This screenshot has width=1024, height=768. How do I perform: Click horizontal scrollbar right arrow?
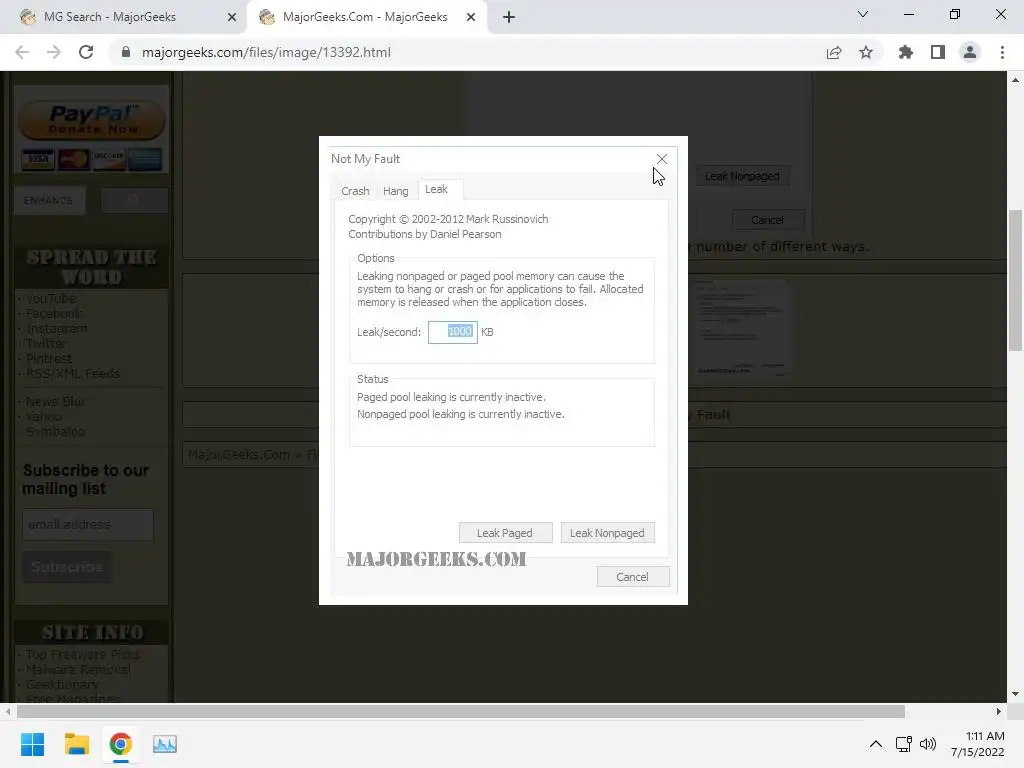[999, 711]
